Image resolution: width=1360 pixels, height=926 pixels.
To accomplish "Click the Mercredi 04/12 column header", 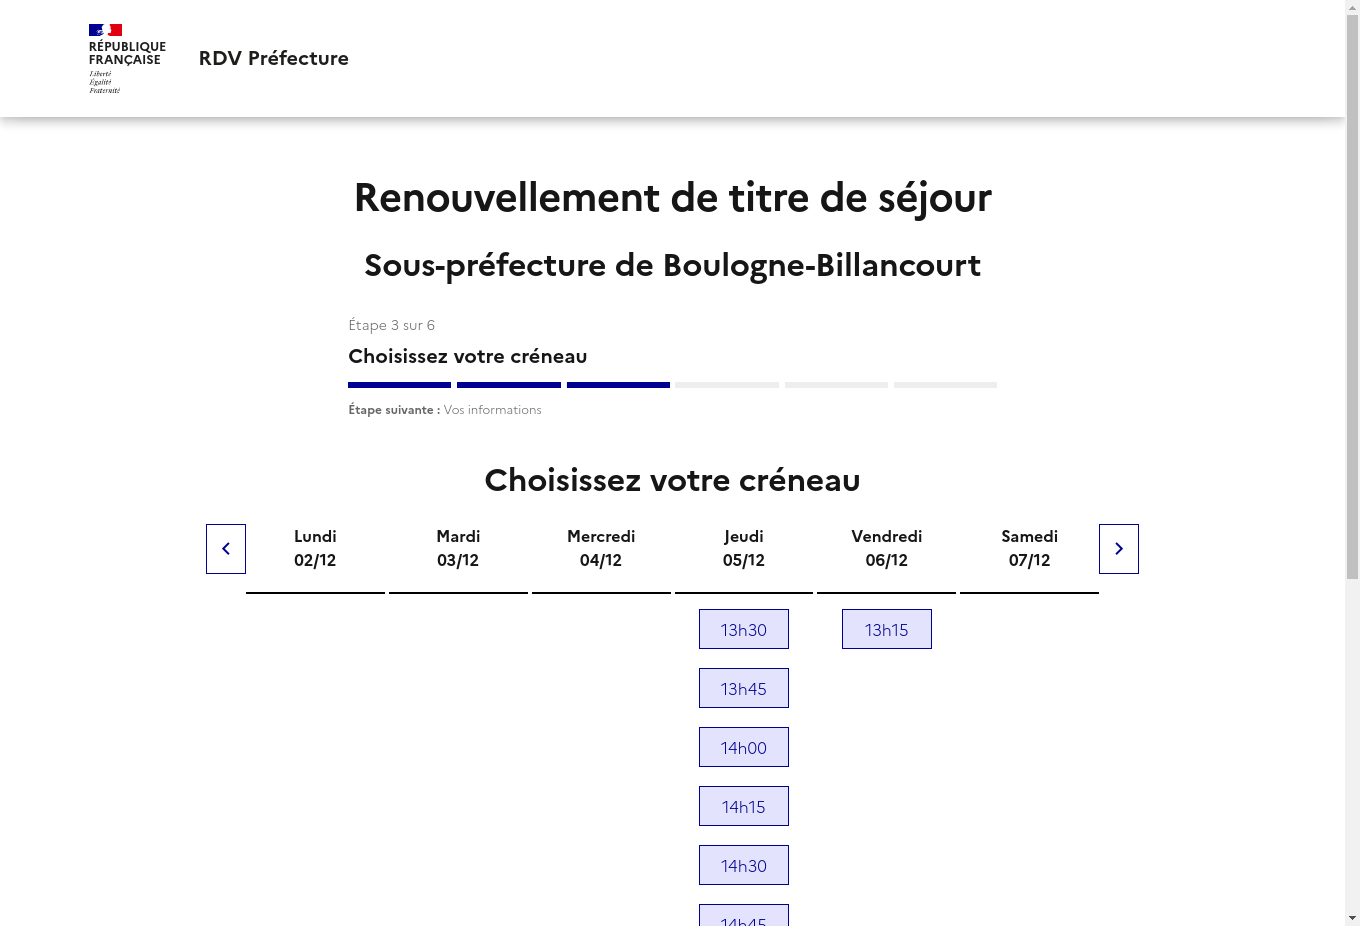I will click(601, 548).
